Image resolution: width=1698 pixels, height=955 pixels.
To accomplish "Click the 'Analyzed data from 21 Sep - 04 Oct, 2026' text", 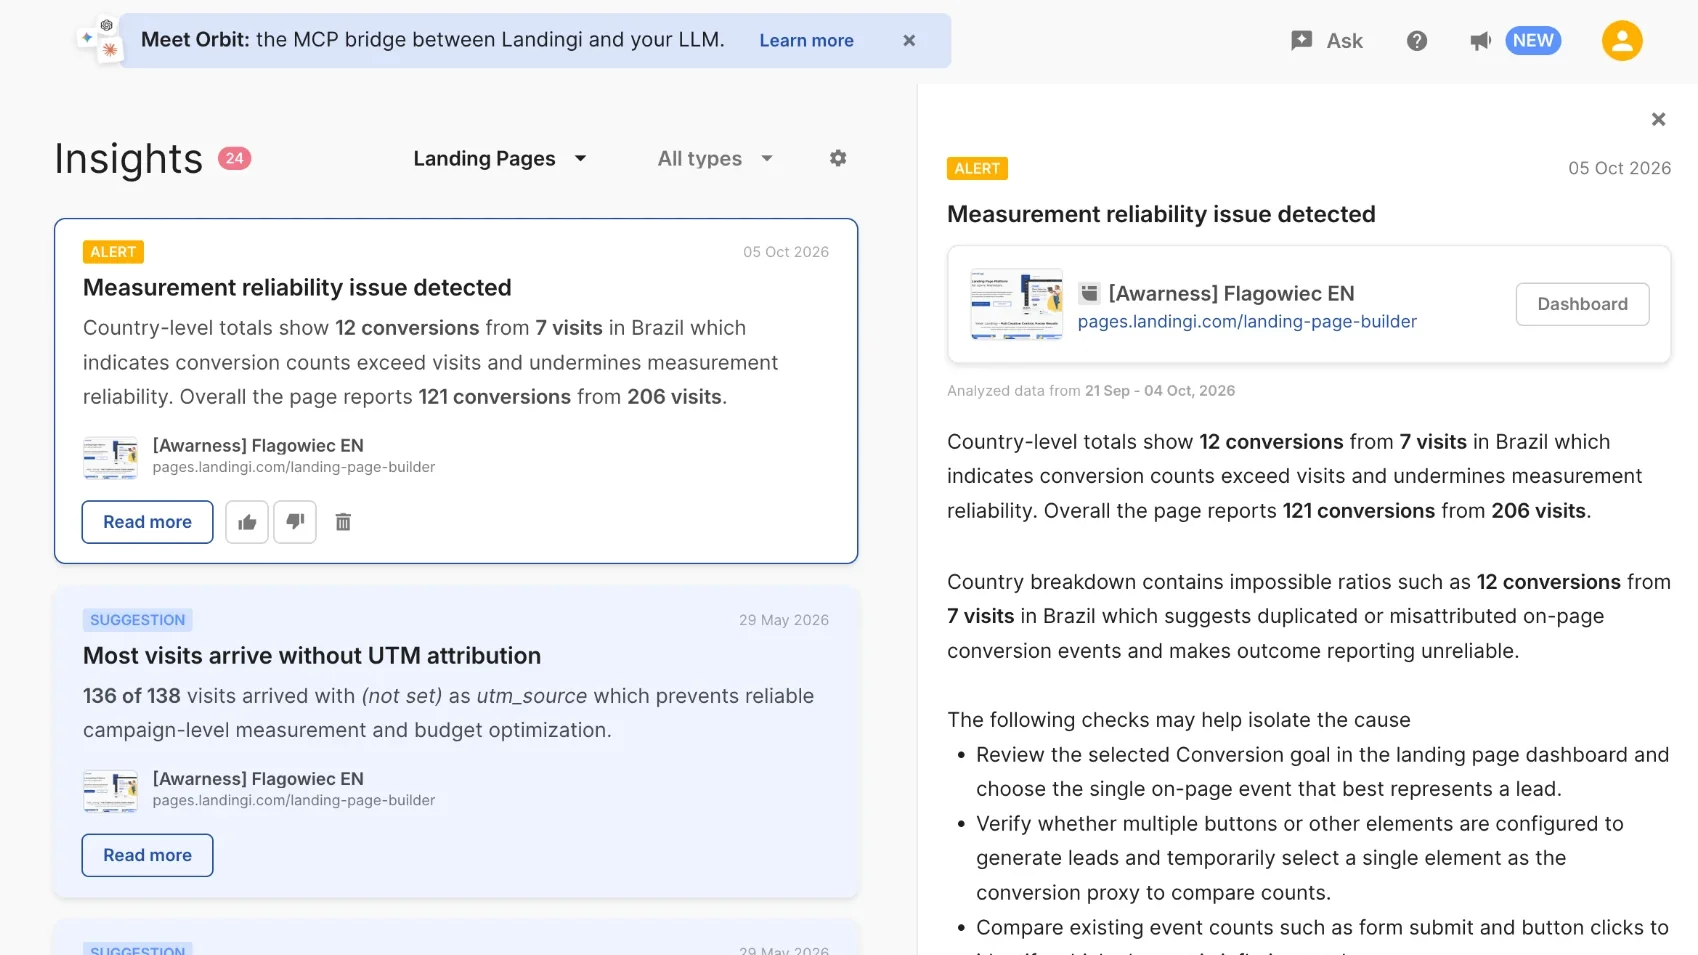I will click(1091, 391).
